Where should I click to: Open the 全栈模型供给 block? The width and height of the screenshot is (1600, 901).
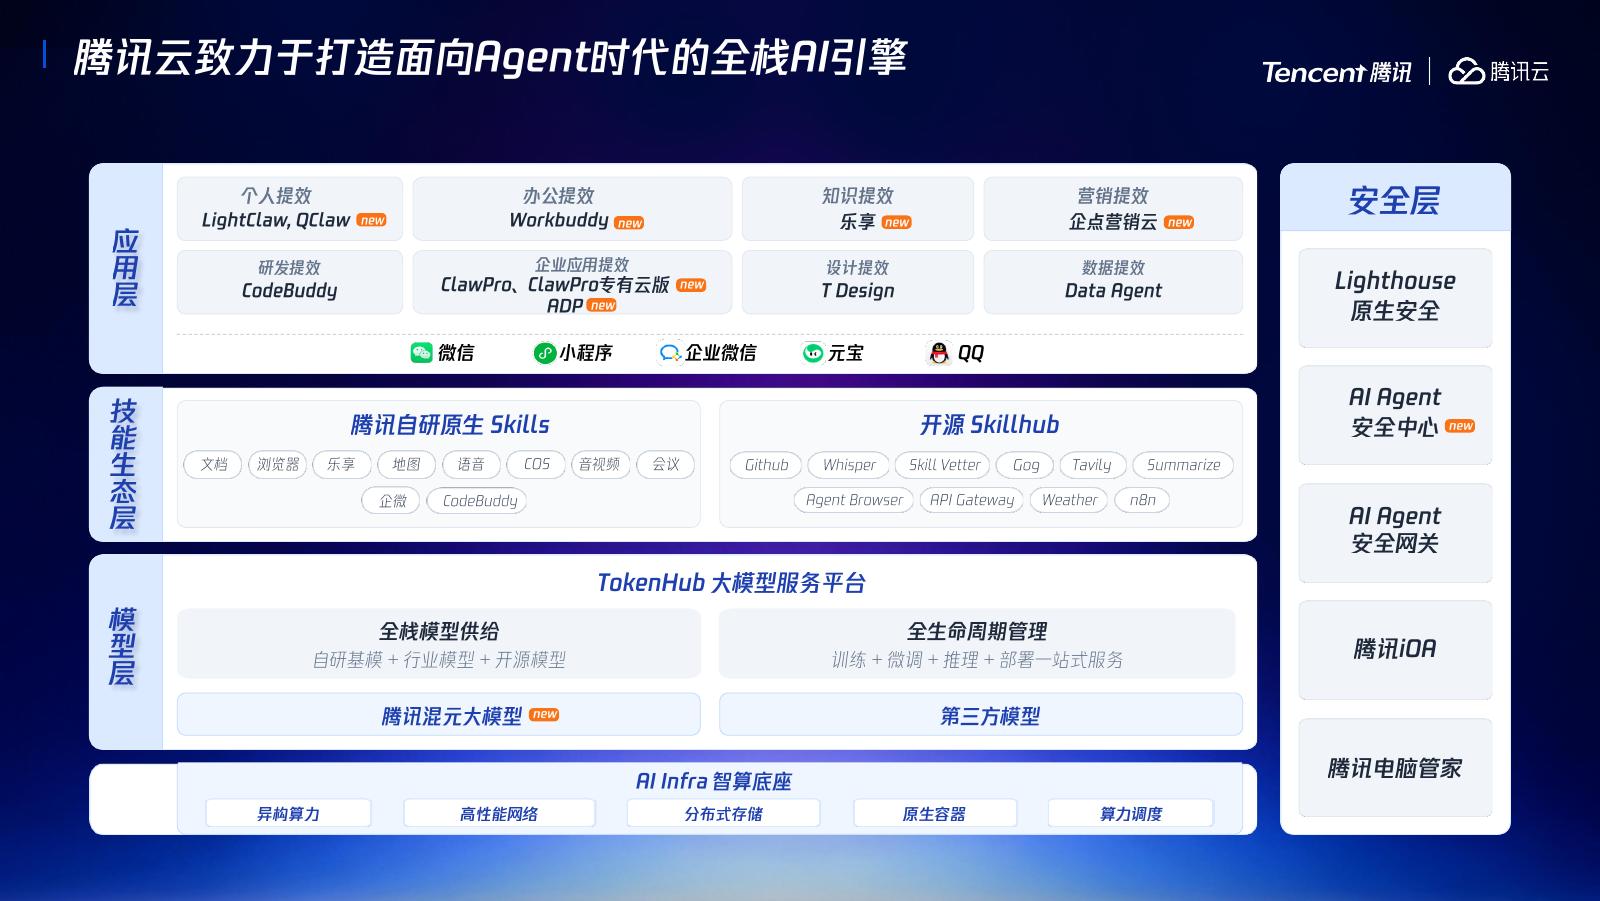pos(439,644)
